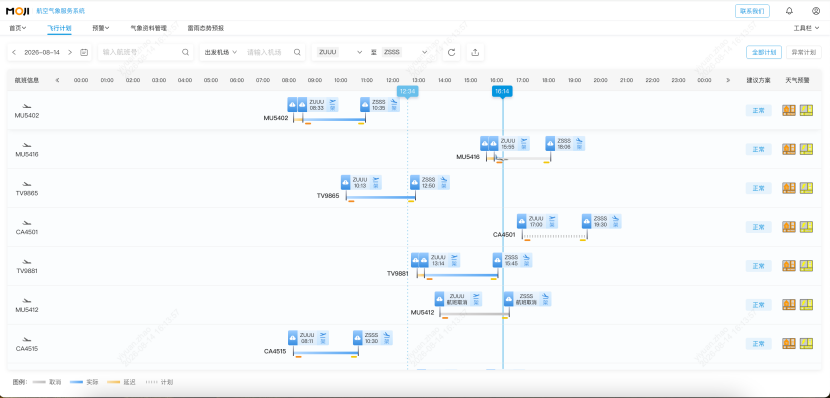The image size is (830, 398).
Task: Click the flight number search magnifier
Action: 185,52
